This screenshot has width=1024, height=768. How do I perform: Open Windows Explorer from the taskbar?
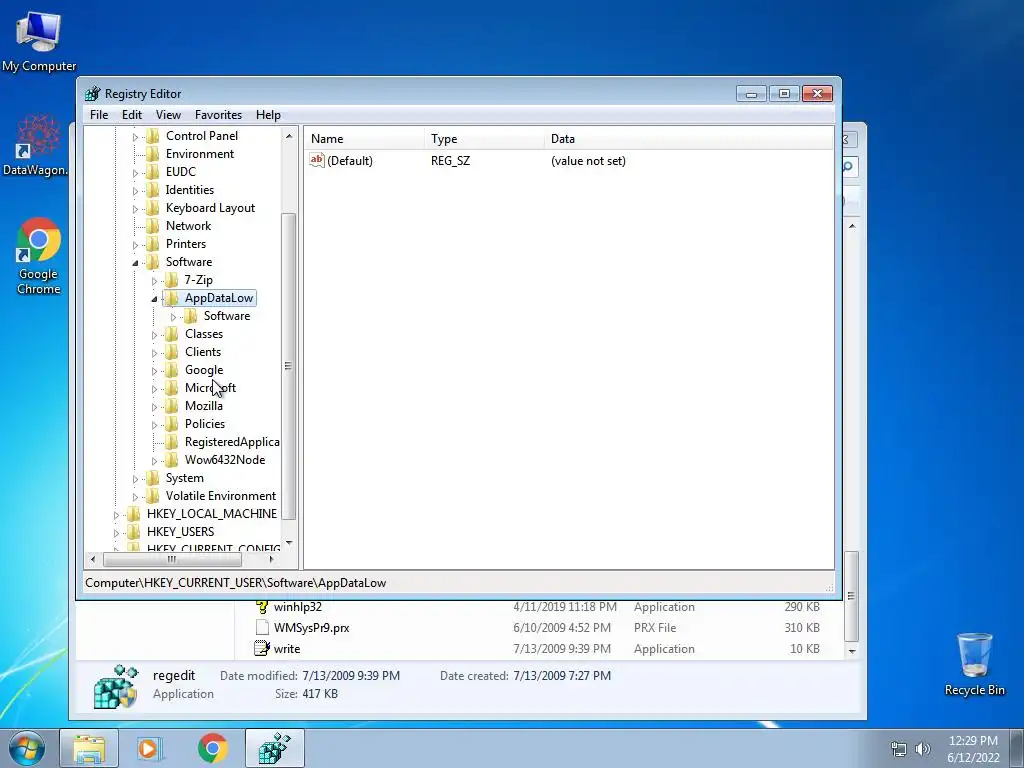(x=89, y=748)
